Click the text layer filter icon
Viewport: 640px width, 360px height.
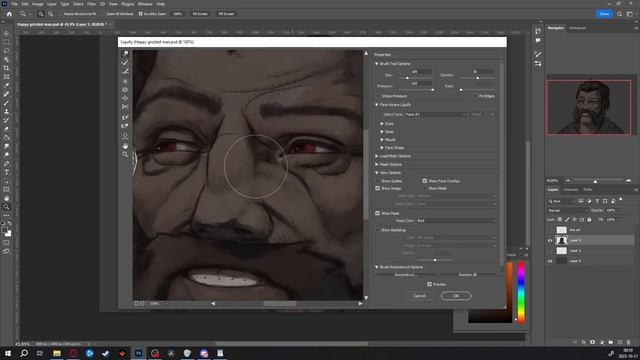coord(597,201)
